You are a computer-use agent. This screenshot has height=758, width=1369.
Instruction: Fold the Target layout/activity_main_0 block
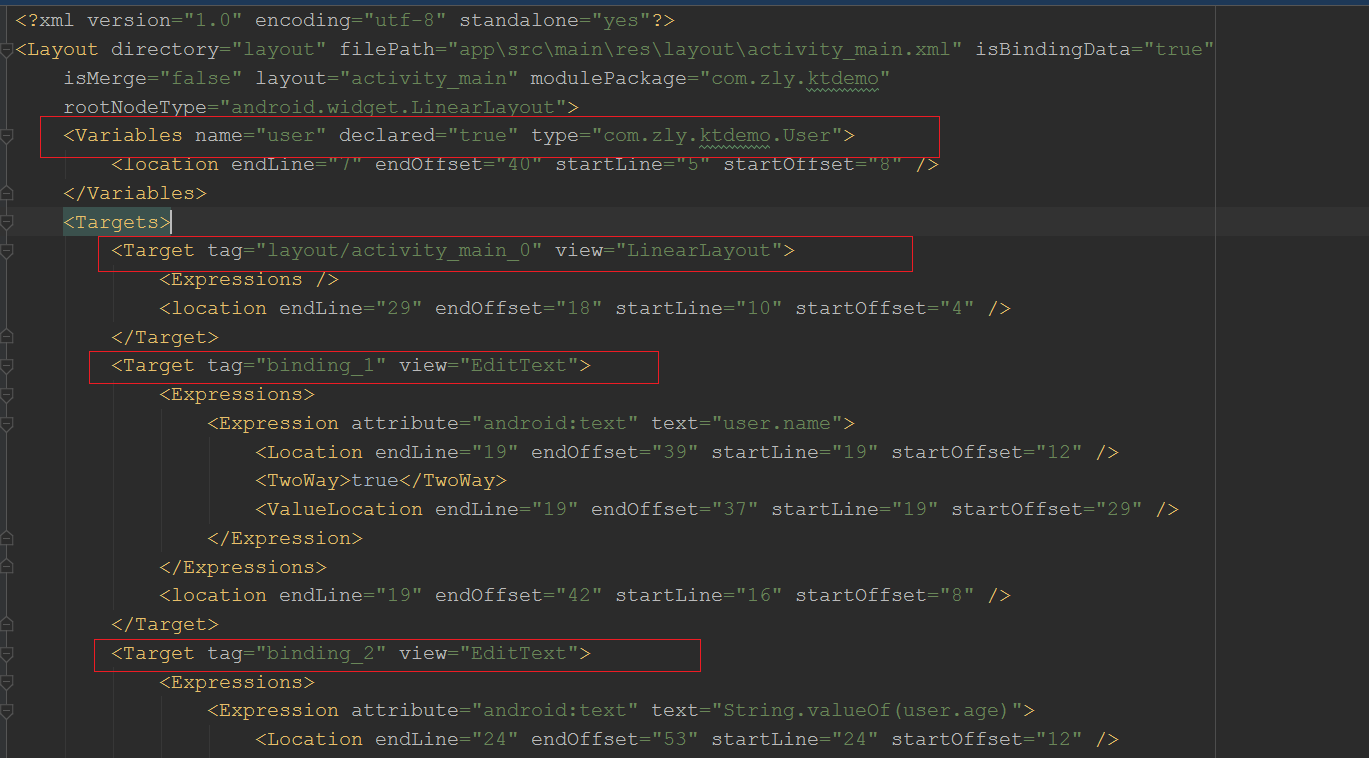[x=6, y=250]
